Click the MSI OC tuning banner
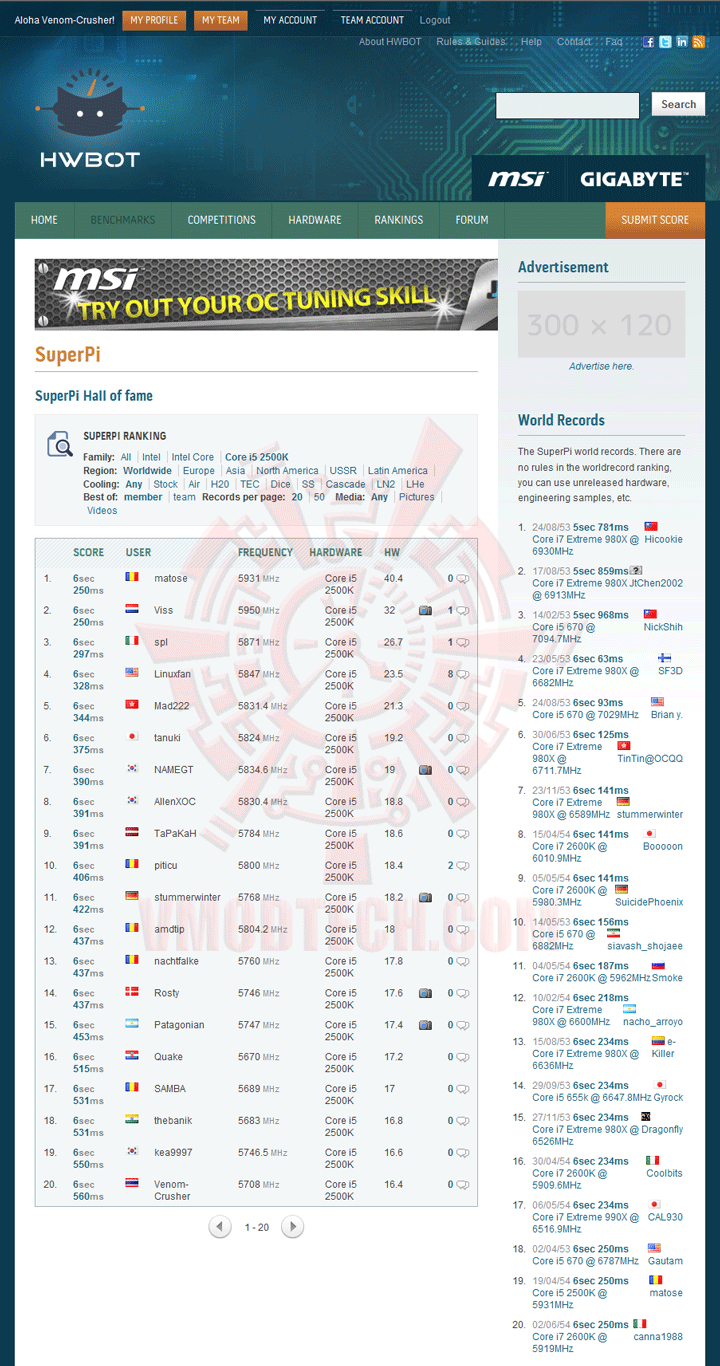Screen dimensions: 720x1366 pyautogui.click(x=266, y=295)
